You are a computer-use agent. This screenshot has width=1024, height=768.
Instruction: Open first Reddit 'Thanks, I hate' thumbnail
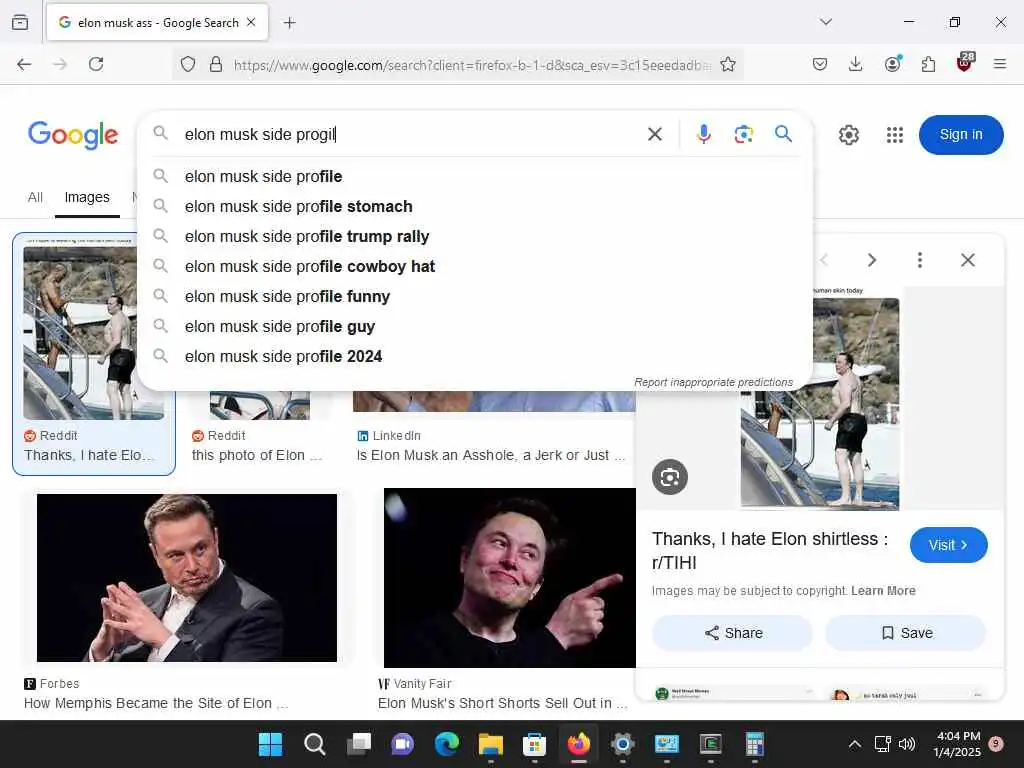[93, 332]
